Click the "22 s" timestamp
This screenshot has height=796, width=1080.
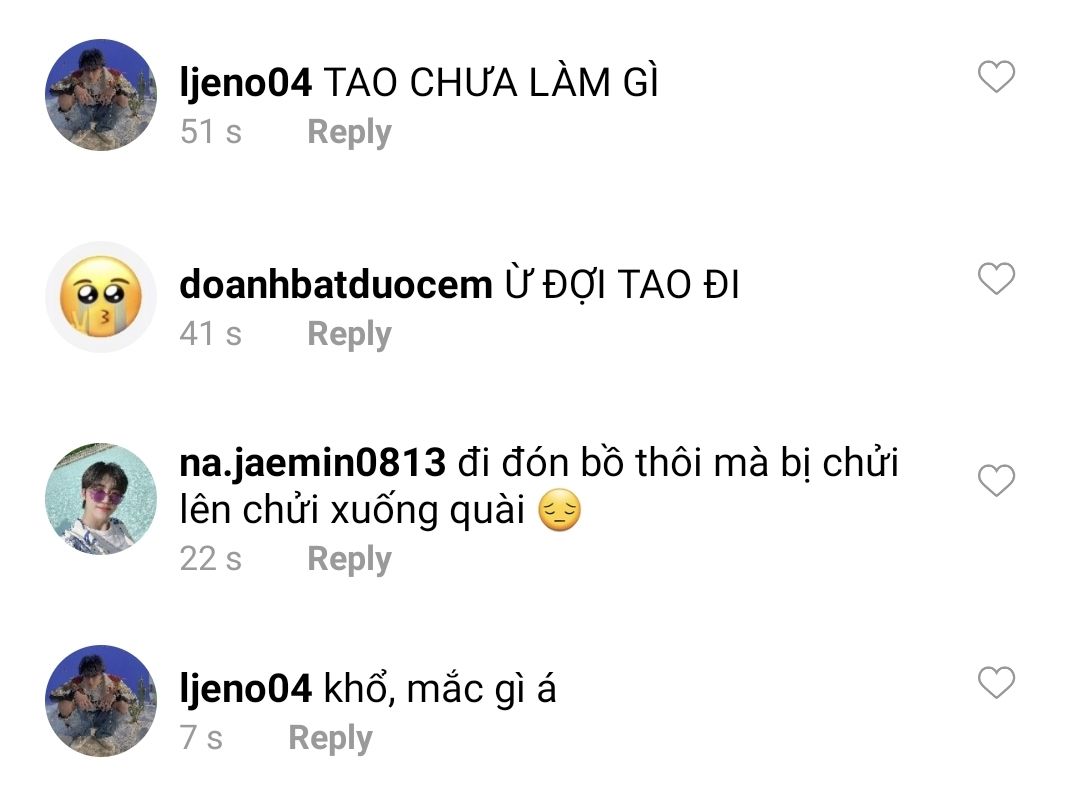[x=211, y=558]
